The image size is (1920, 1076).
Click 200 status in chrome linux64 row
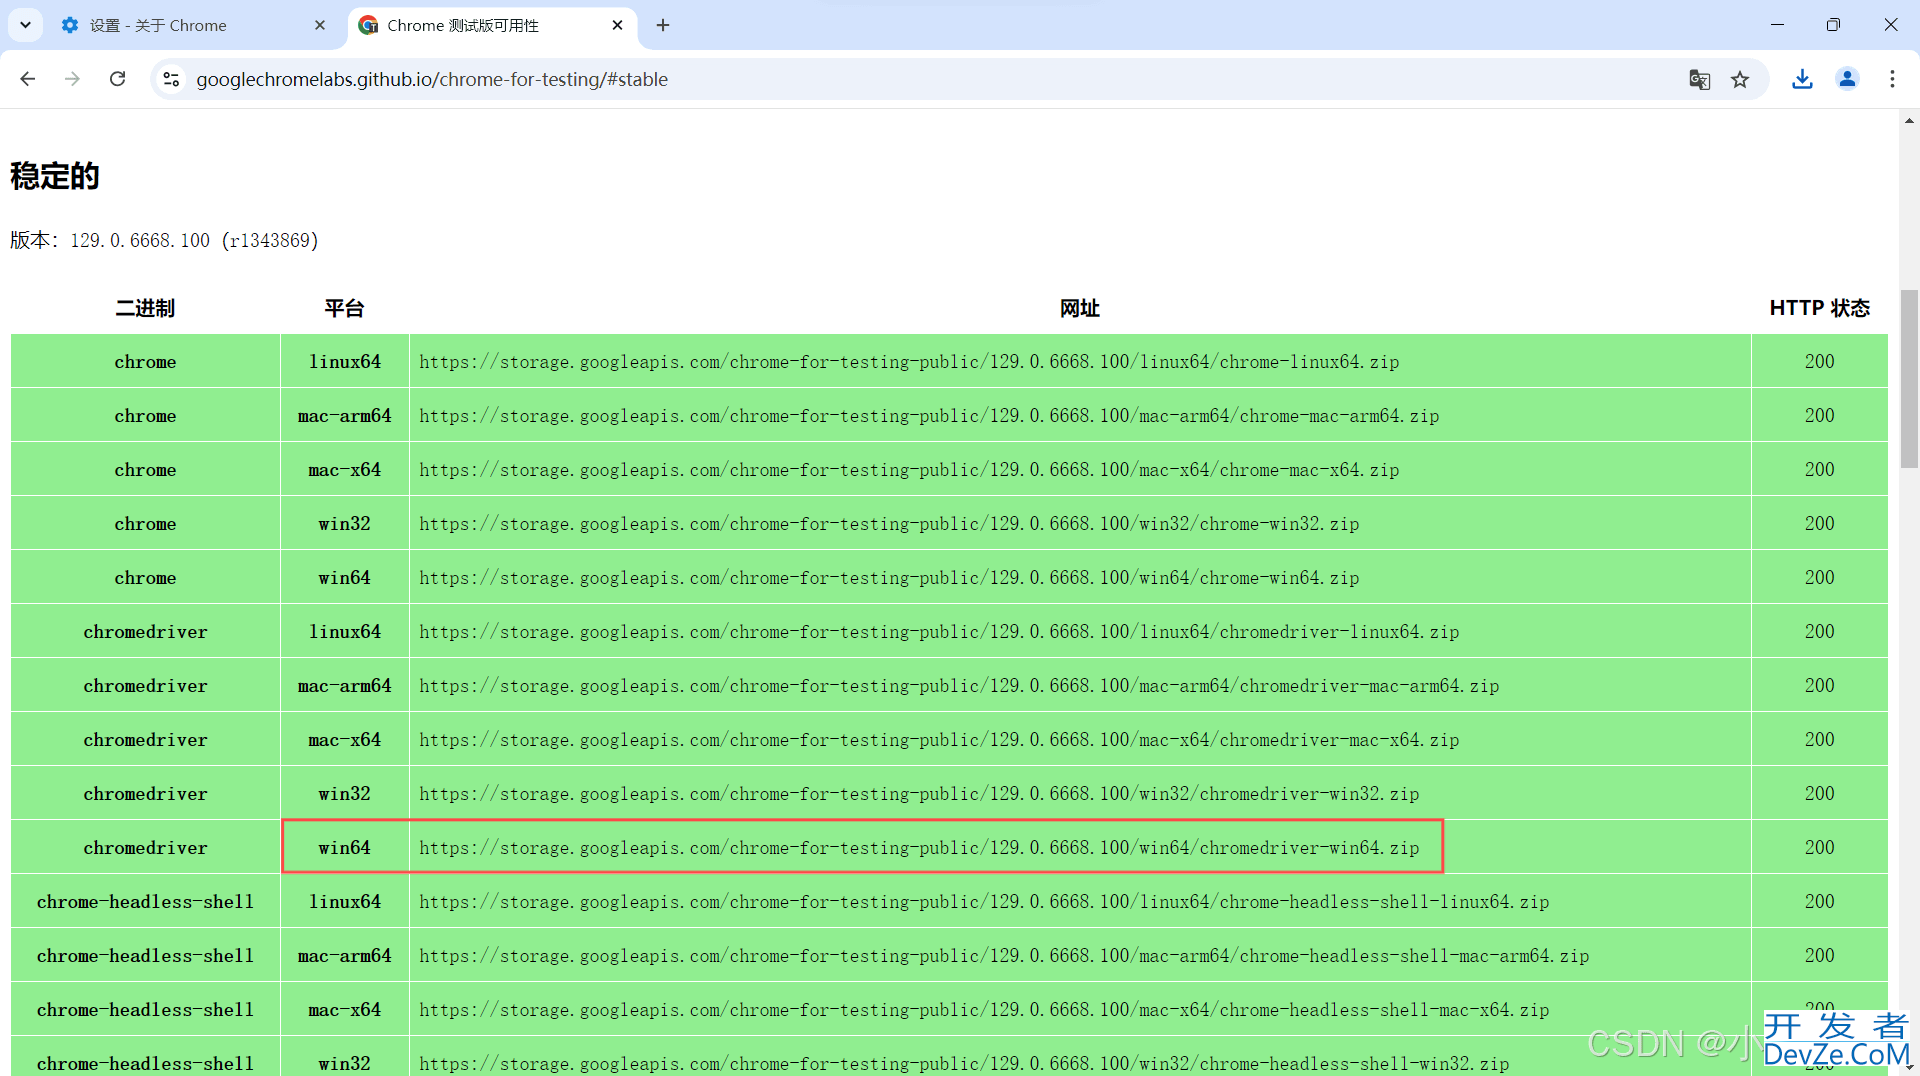click(1819, 362)
